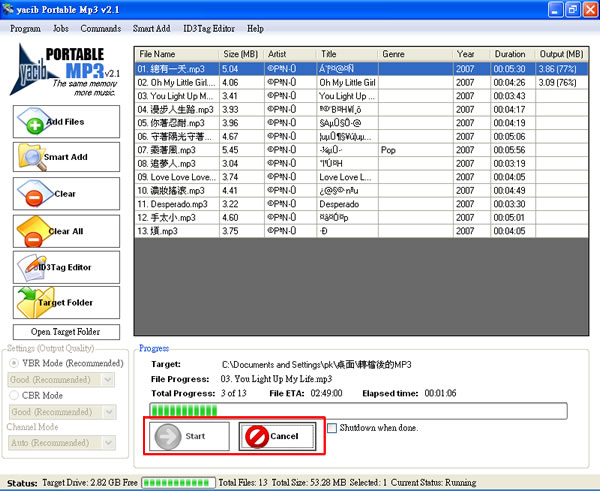
Task: Enable Shutdown when done checkbox
Action: 333,428
